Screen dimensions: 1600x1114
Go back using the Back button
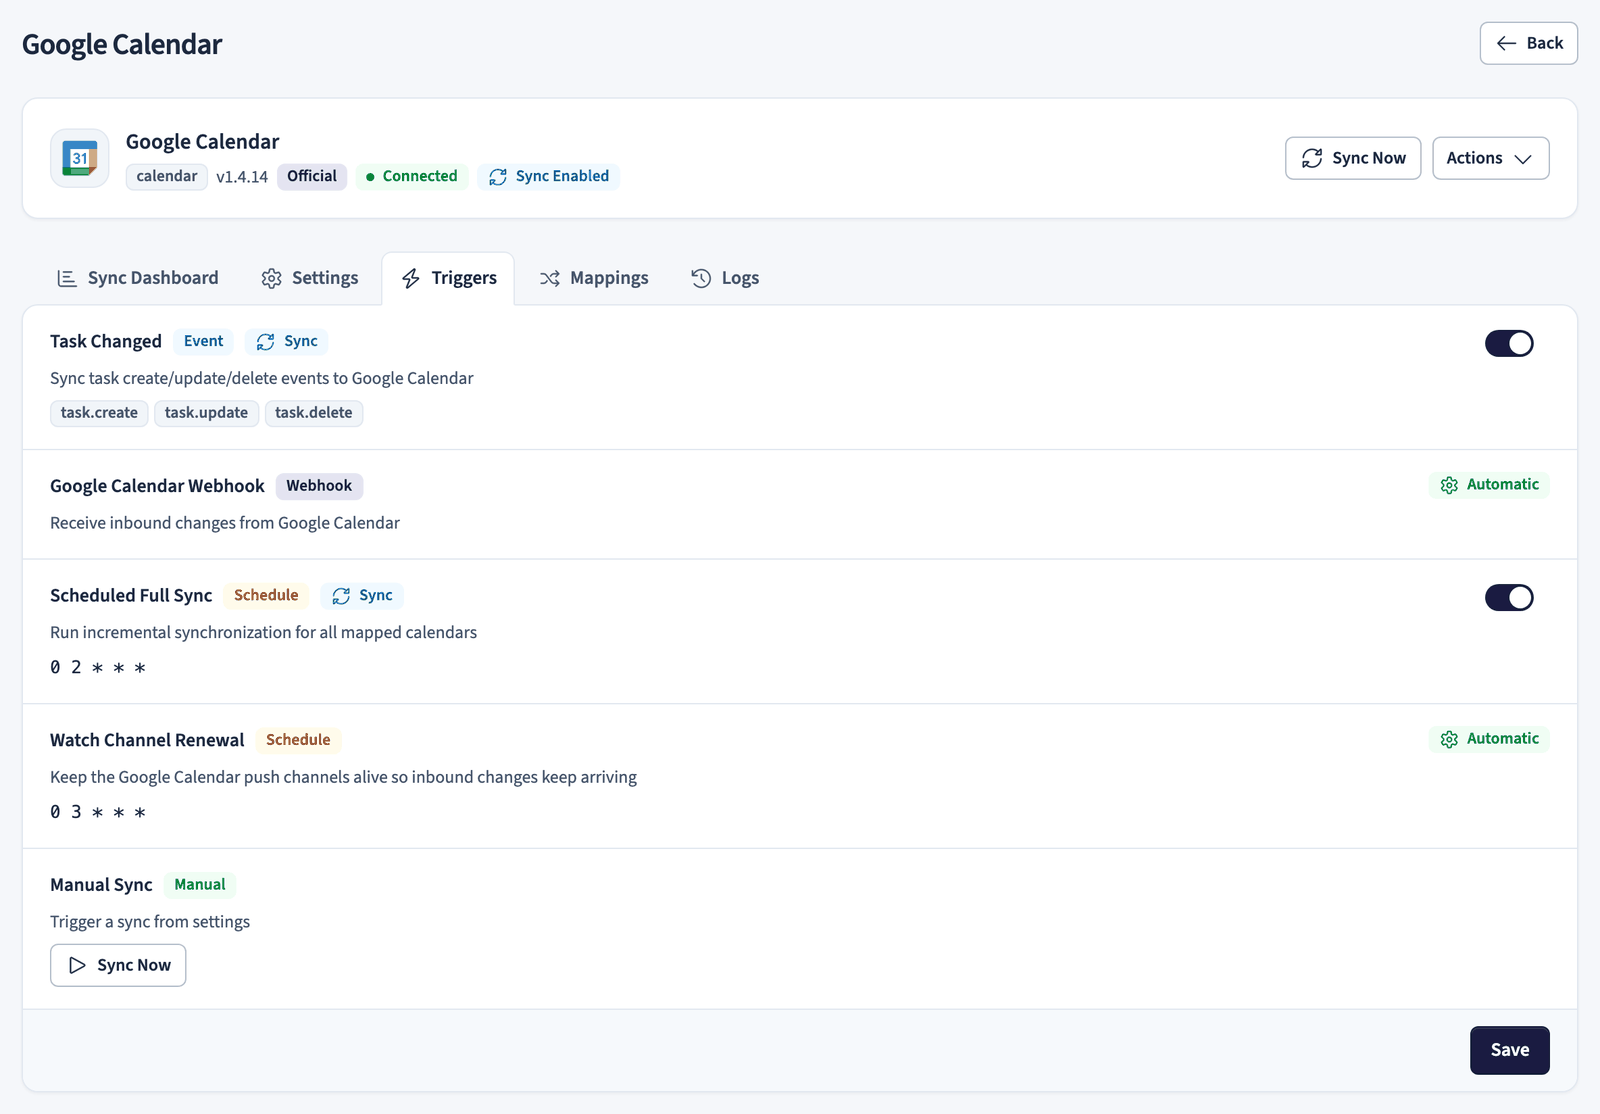[1528, 43]
